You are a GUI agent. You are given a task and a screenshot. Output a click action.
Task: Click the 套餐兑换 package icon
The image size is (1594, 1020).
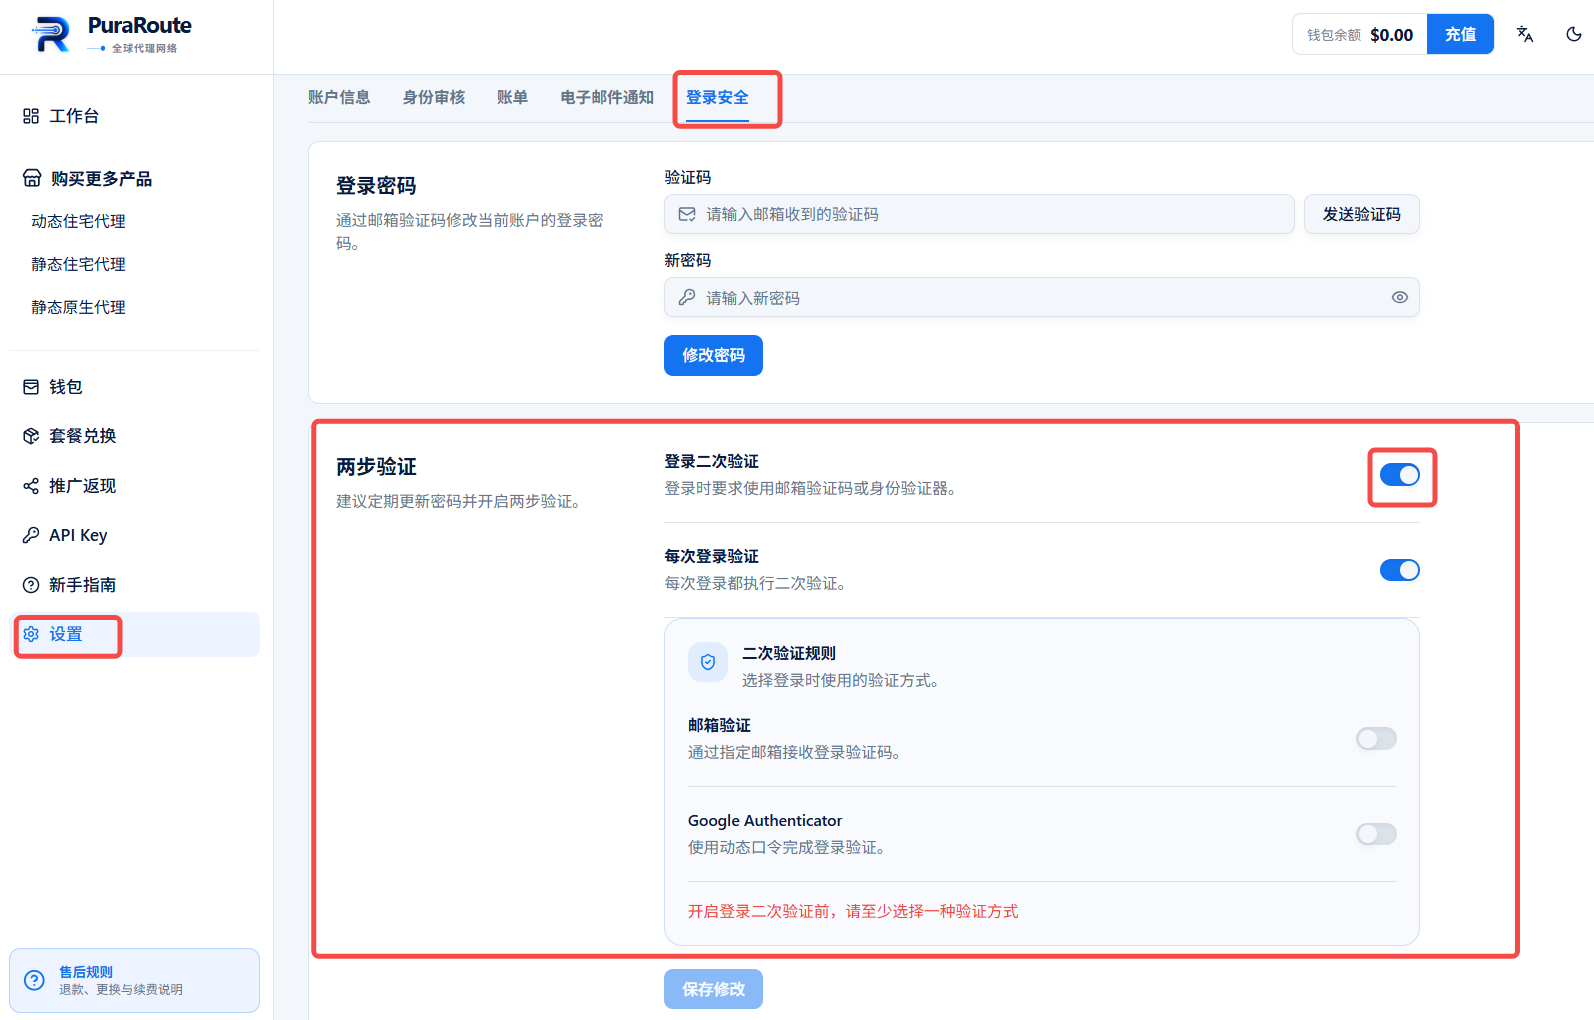(x=31, y=436)
